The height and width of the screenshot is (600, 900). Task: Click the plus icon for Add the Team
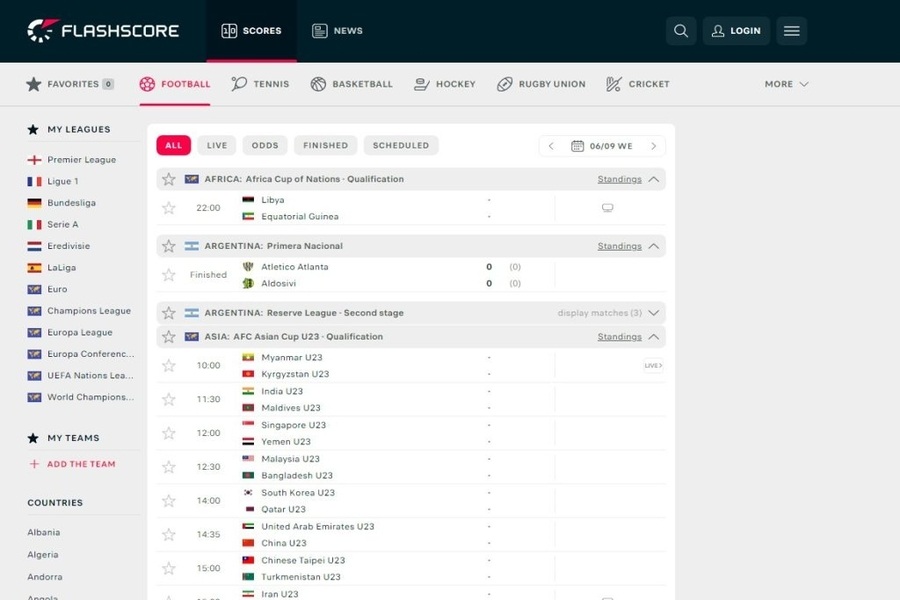(34, 464)
